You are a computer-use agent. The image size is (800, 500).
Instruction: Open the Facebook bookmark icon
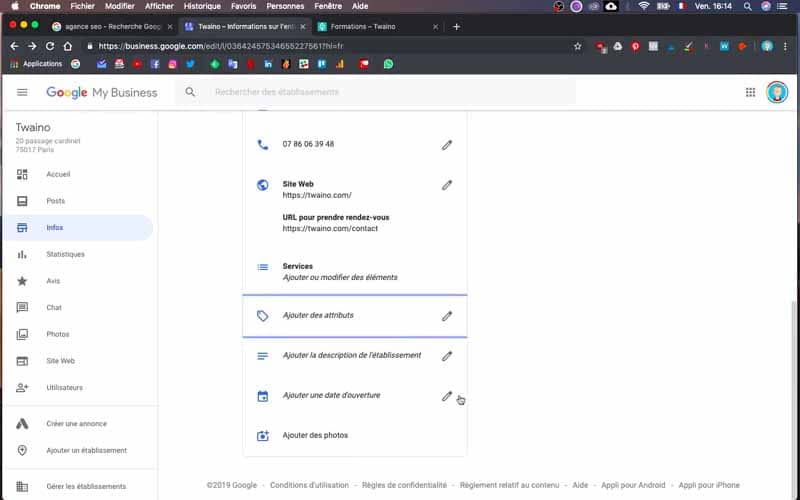[x=155, y=64]
